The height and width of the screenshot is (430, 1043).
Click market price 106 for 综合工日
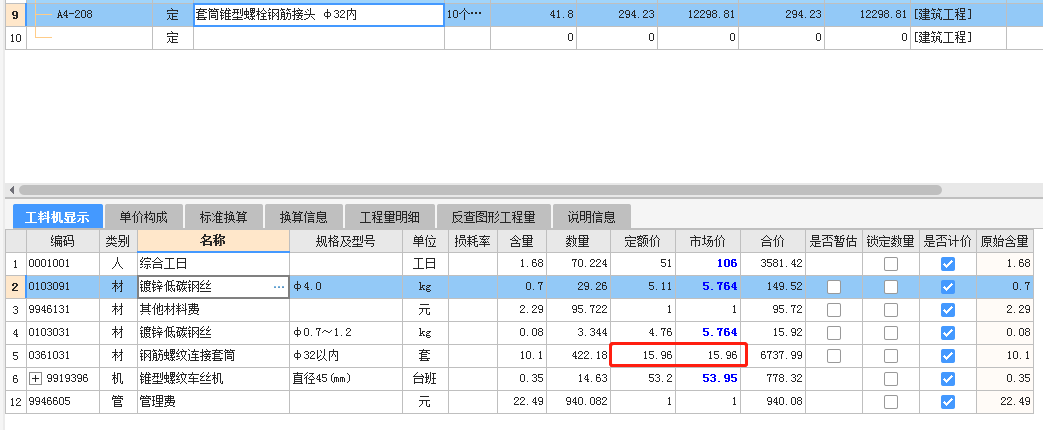click(708, 264)
